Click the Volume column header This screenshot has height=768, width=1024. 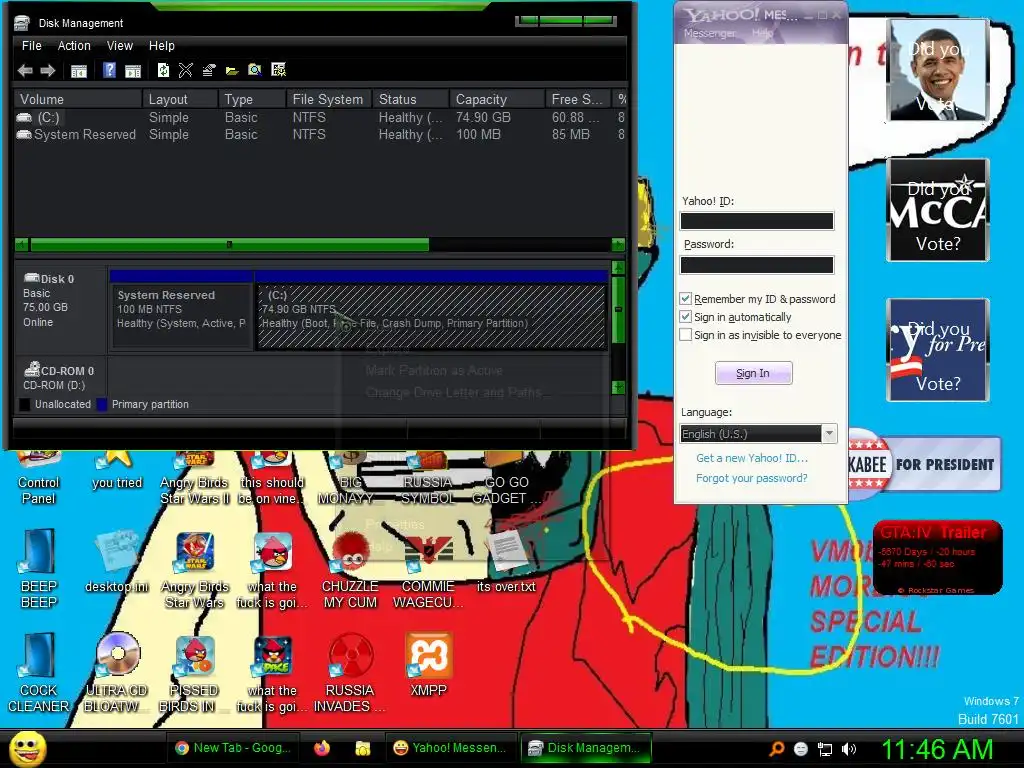[x=77, y=99]
